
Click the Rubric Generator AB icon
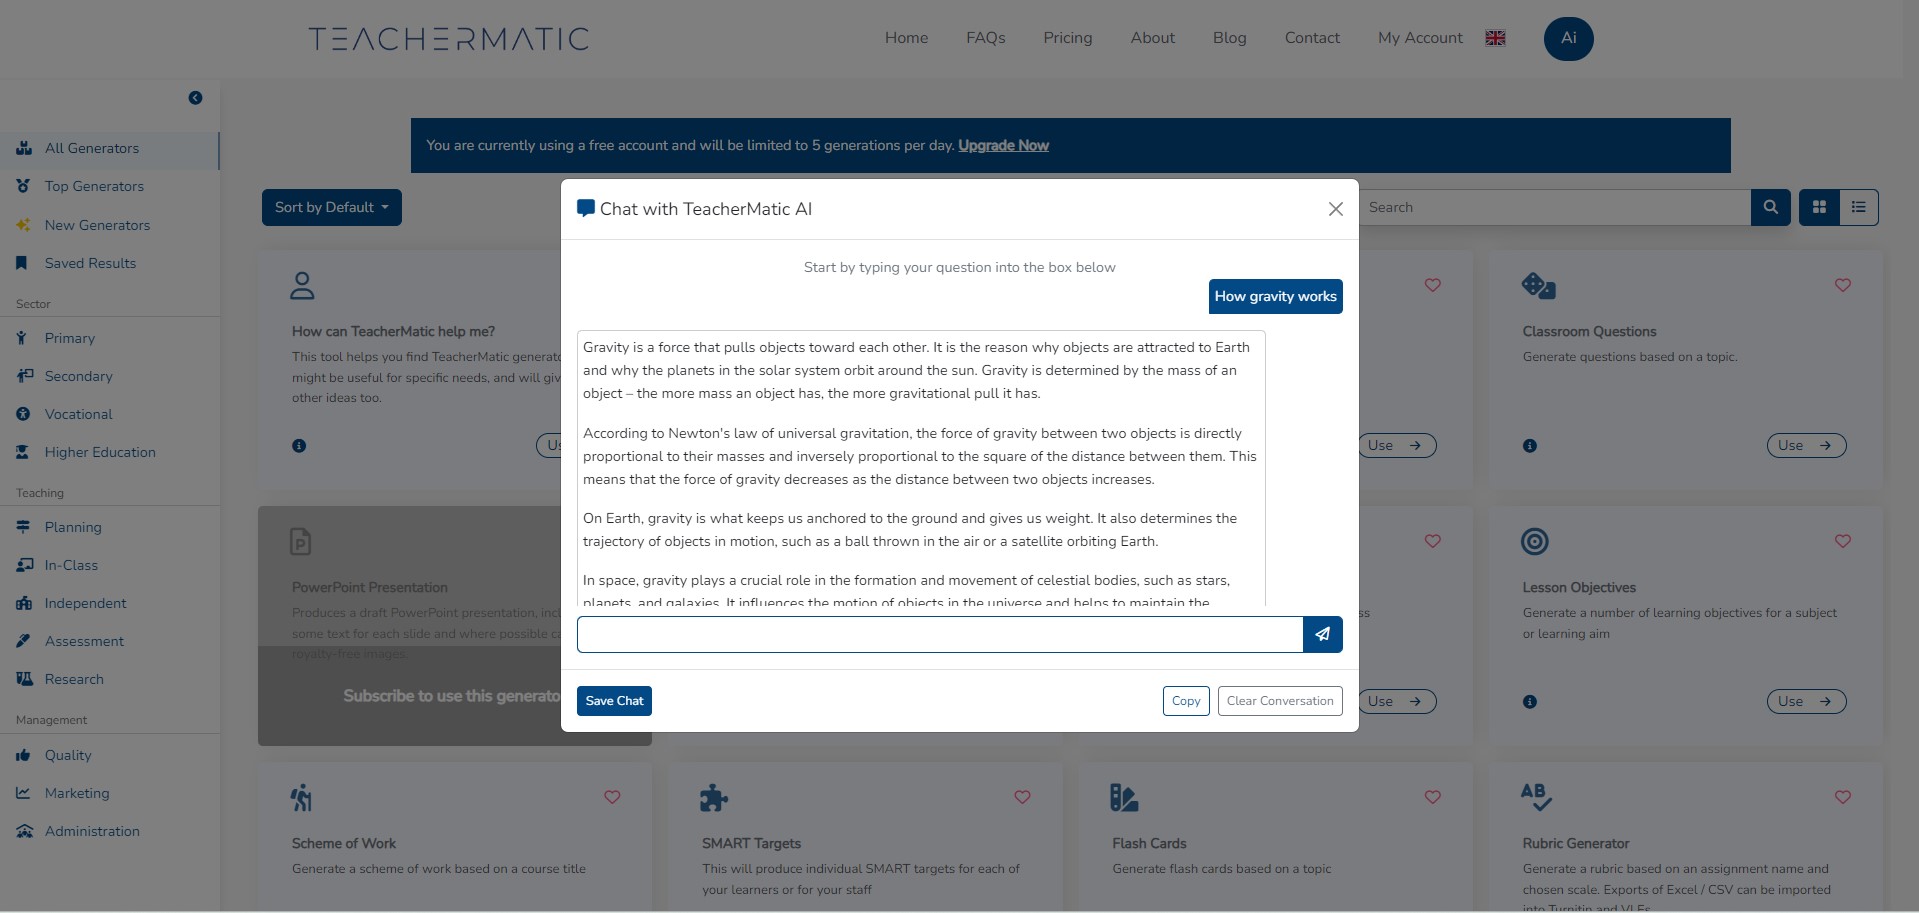[x=1536, y=797]
